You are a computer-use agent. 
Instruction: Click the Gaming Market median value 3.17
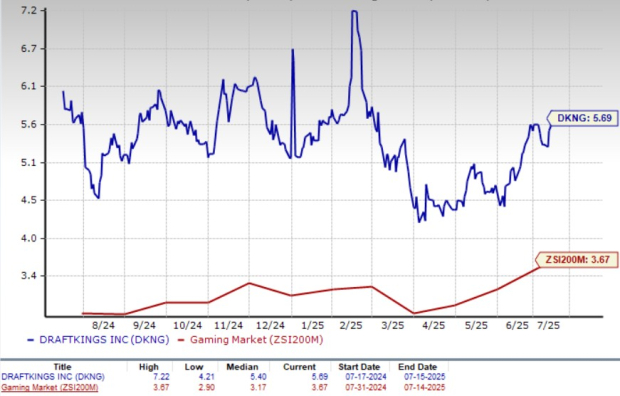258,387
